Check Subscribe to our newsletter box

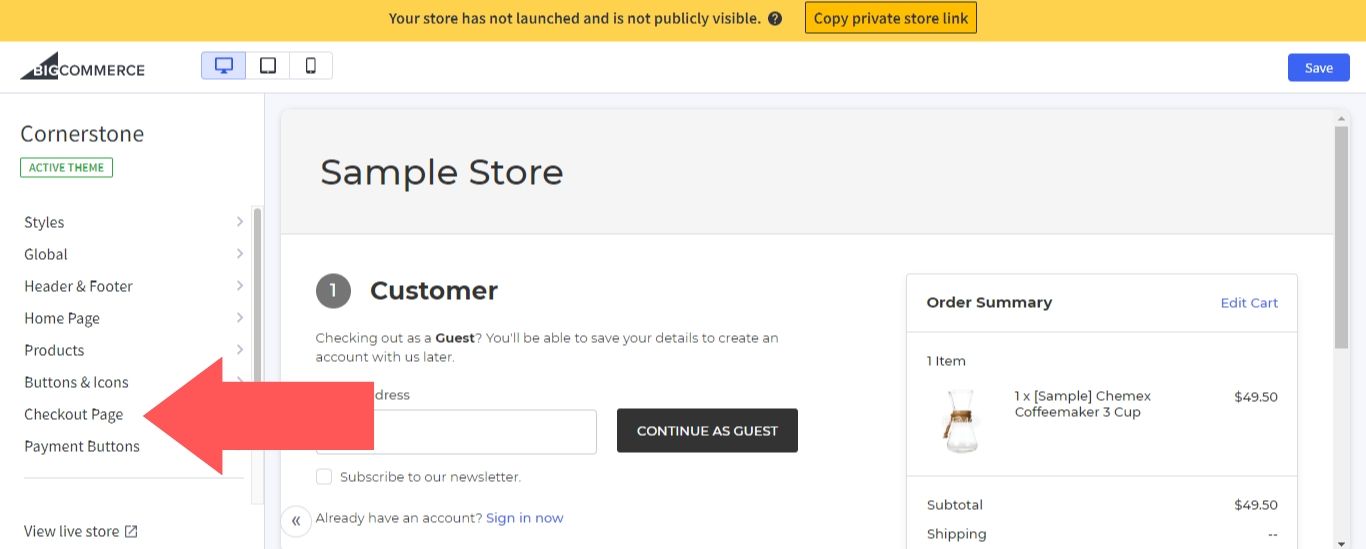324,477
